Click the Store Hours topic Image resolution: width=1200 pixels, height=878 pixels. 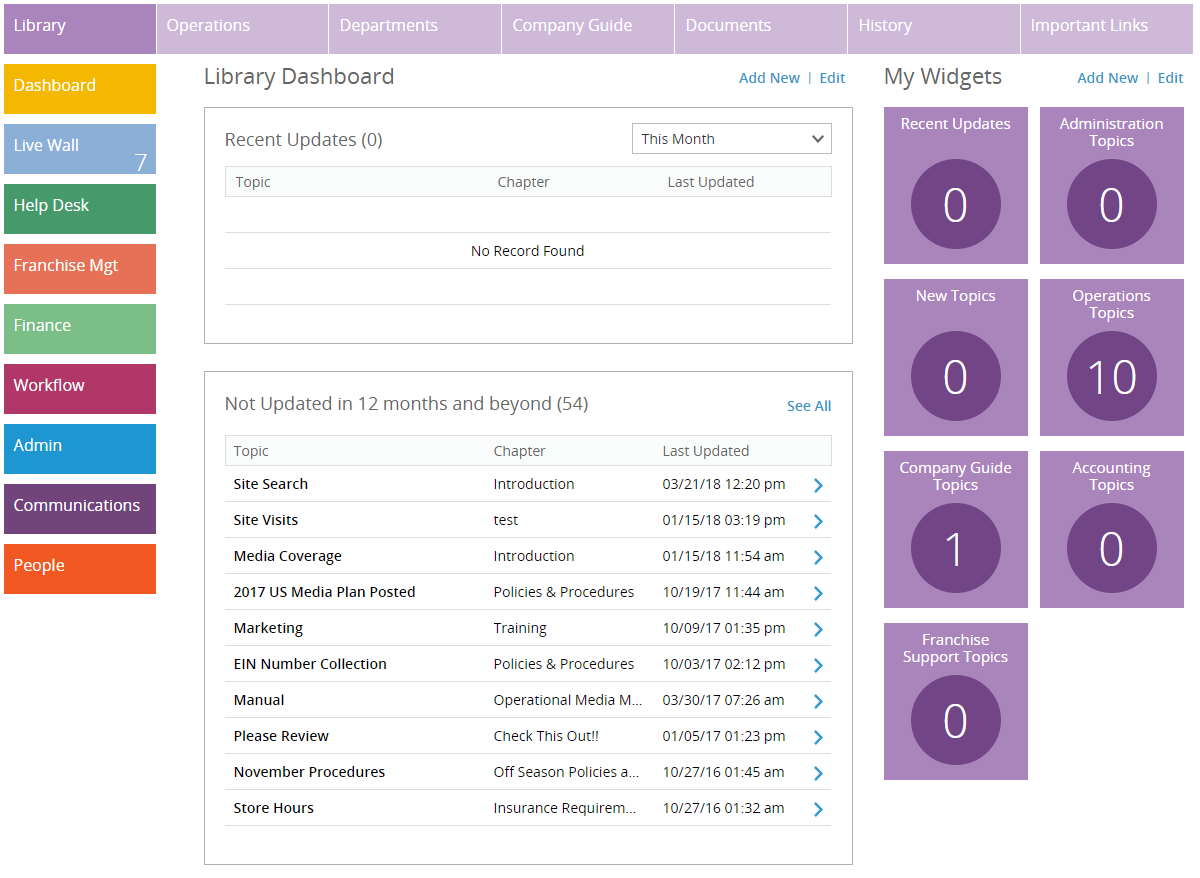click(274, 808)
